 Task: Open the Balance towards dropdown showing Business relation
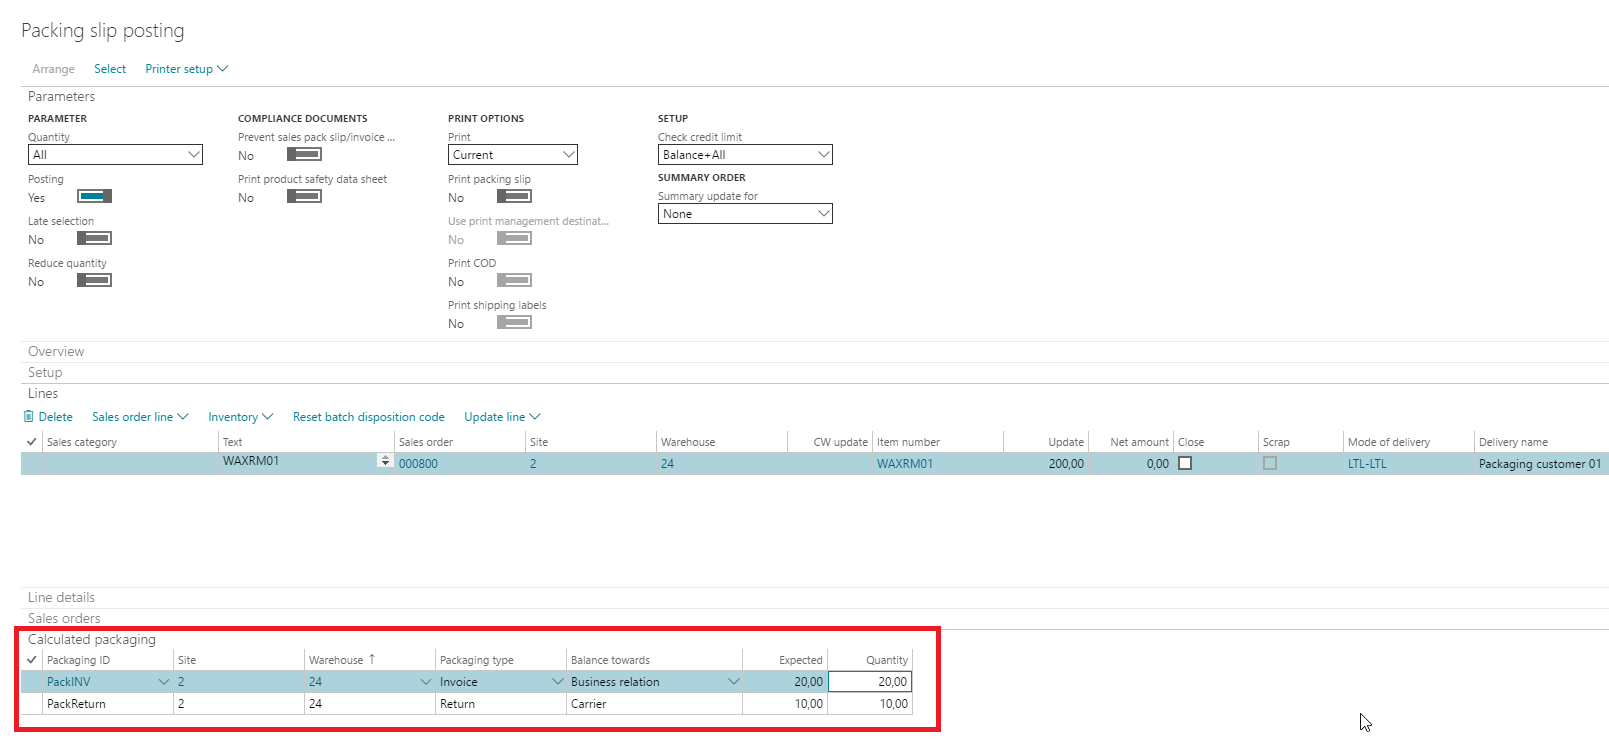coord(734,682)
